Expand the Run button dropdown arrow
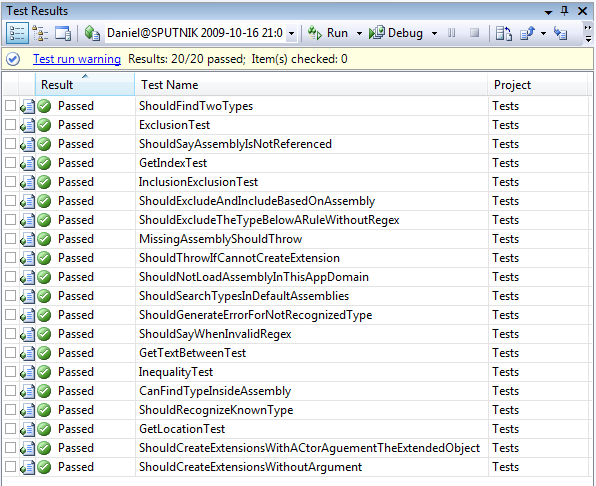 [359, 33]
